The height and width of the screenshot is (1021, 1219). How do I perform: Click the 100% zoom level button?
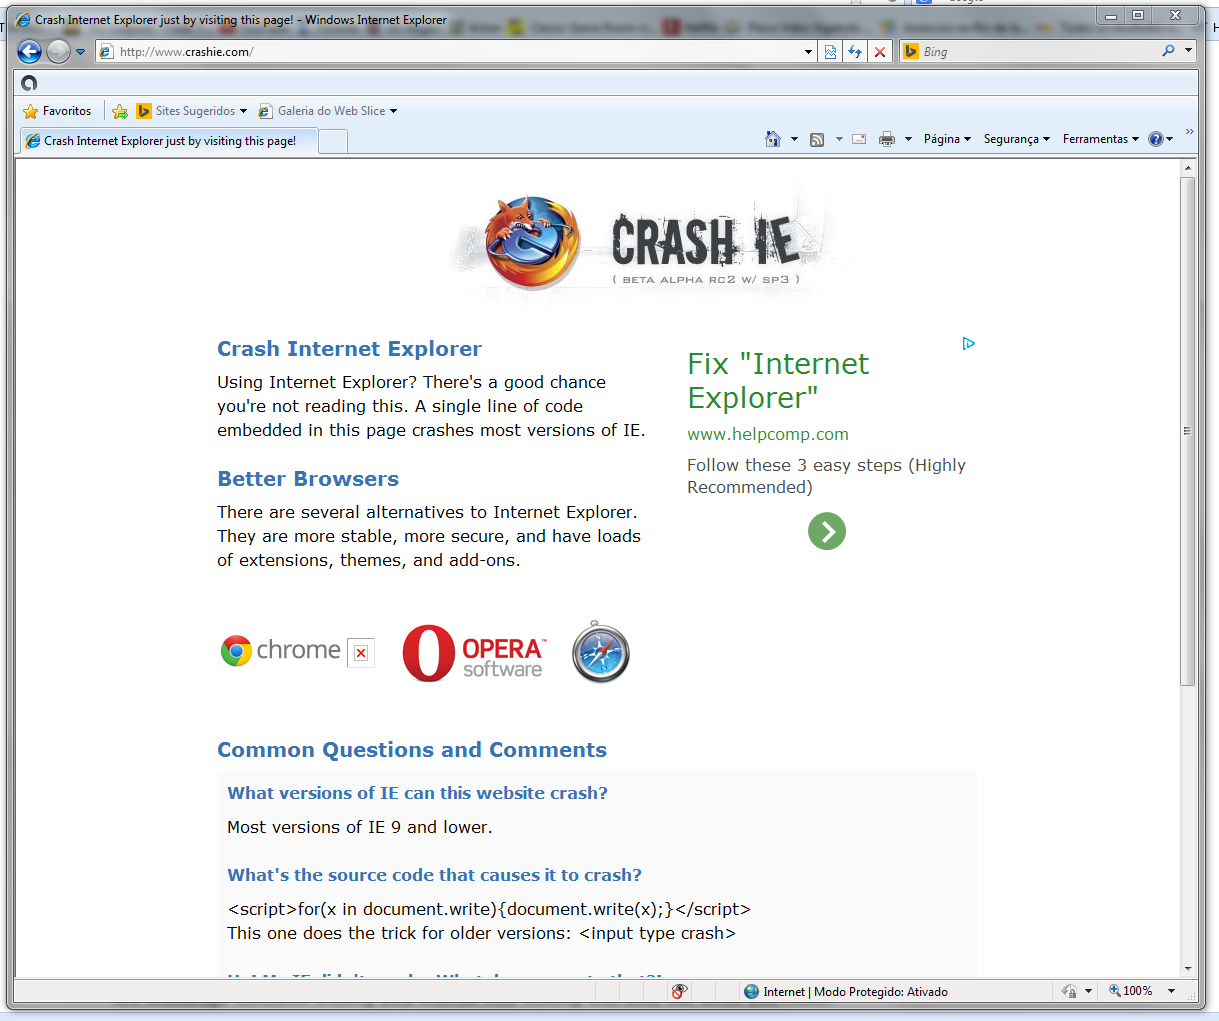(x=1130, y=991)
